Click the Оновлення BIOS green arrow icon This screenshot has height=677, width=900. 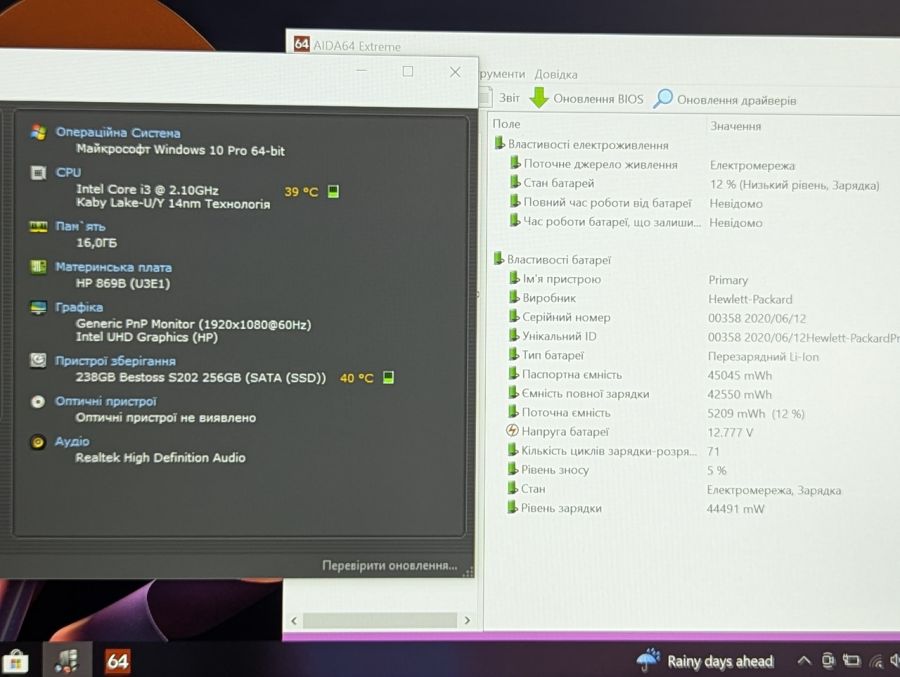(x=539, y=98)
